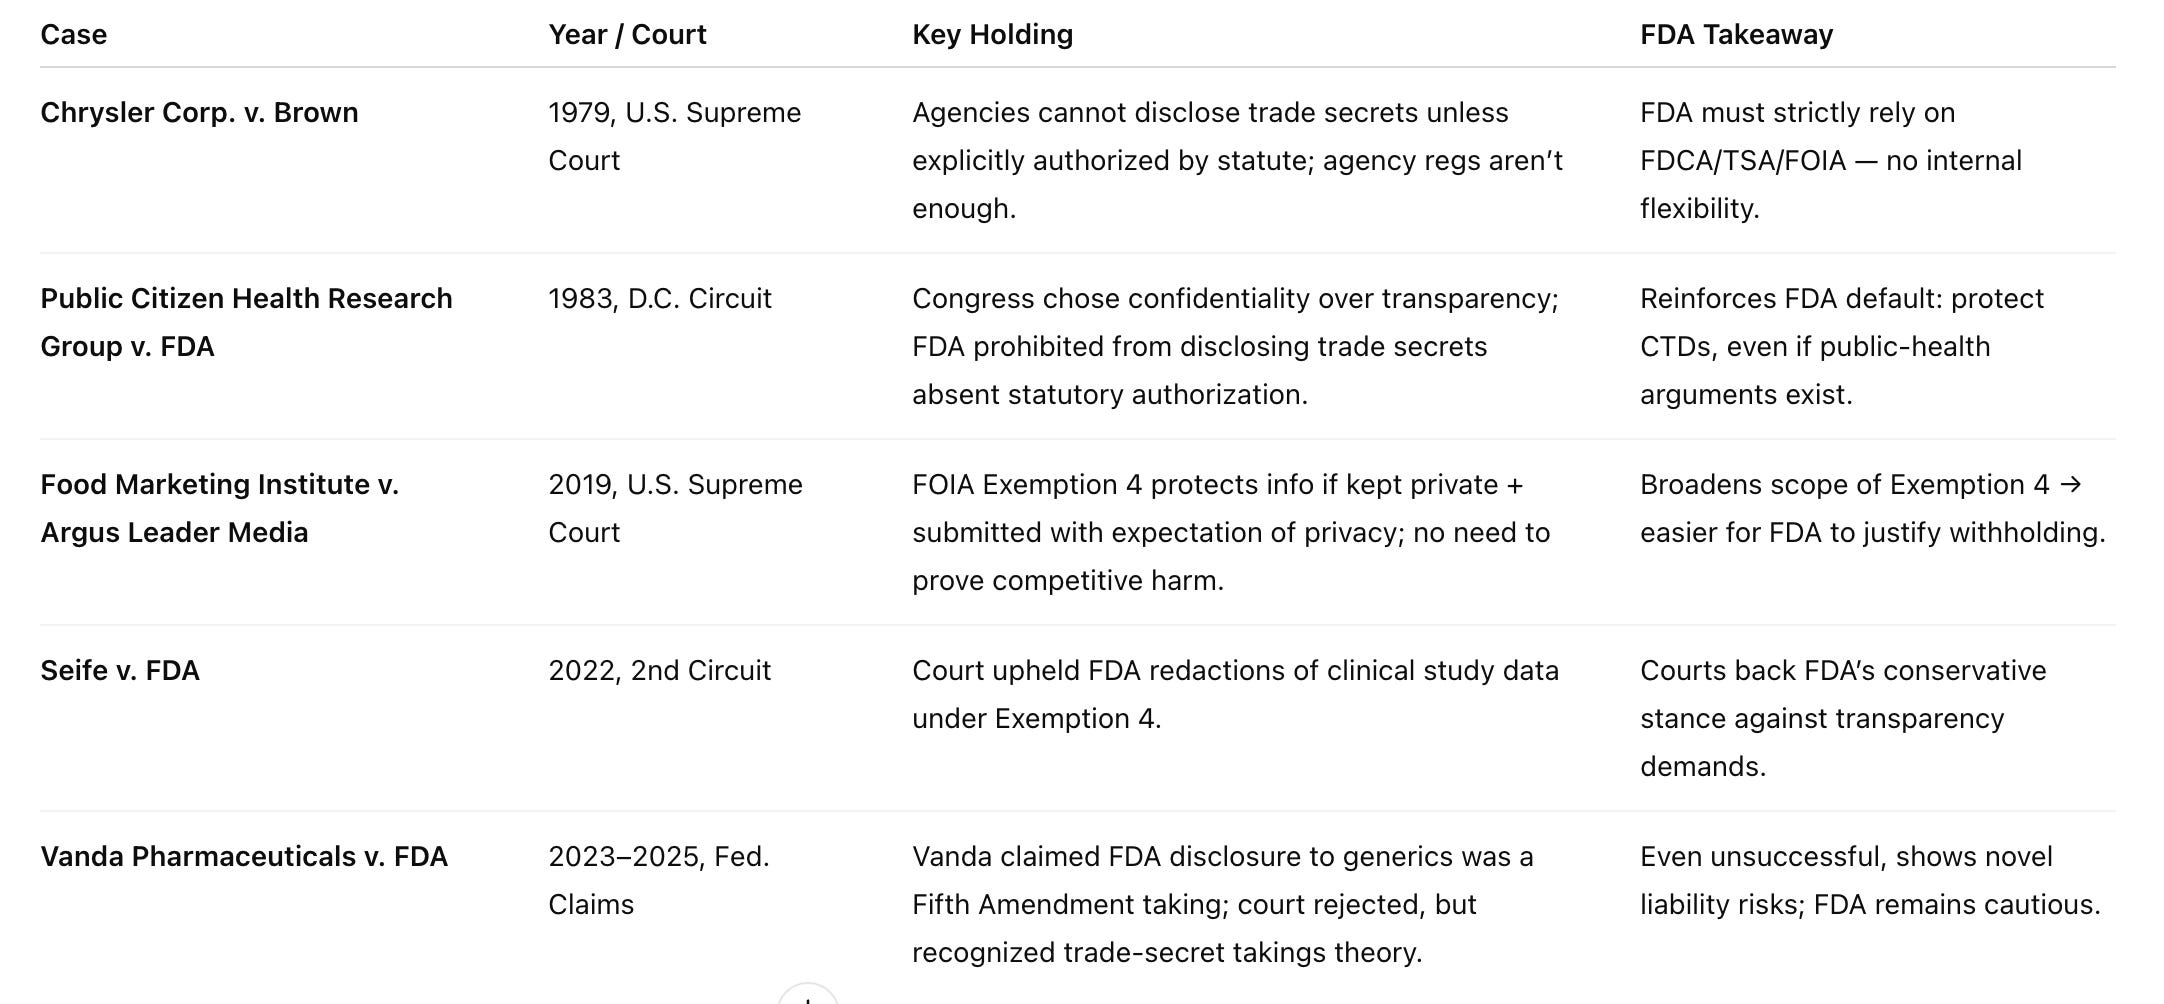Click the scroll-down arrow button at bottom
The image size is (2164, 1004).
pos(807,996)
